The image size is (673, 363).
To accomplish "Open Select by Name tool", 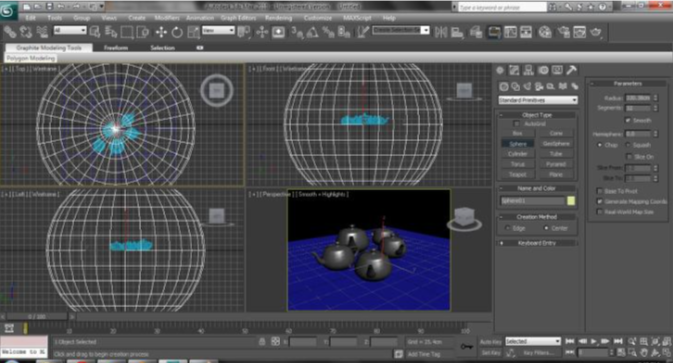I will coord(111,32).
